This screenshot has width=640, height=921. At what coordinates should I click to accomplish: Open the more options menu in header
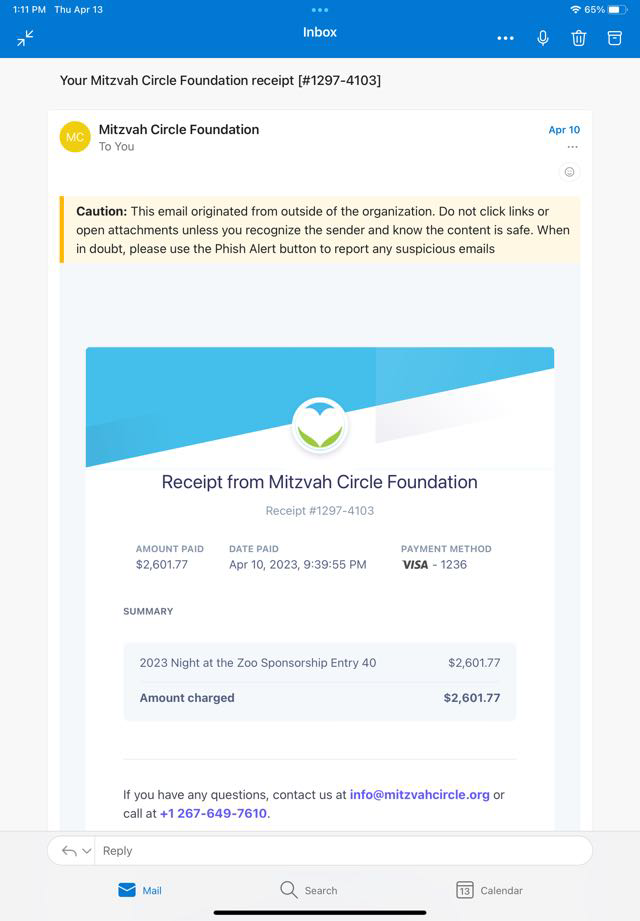[x=505, y=38]
